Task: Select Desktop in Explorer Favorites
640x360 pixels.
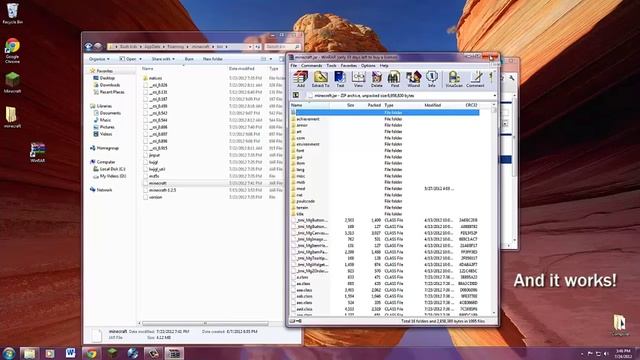Action: point(107,78)
